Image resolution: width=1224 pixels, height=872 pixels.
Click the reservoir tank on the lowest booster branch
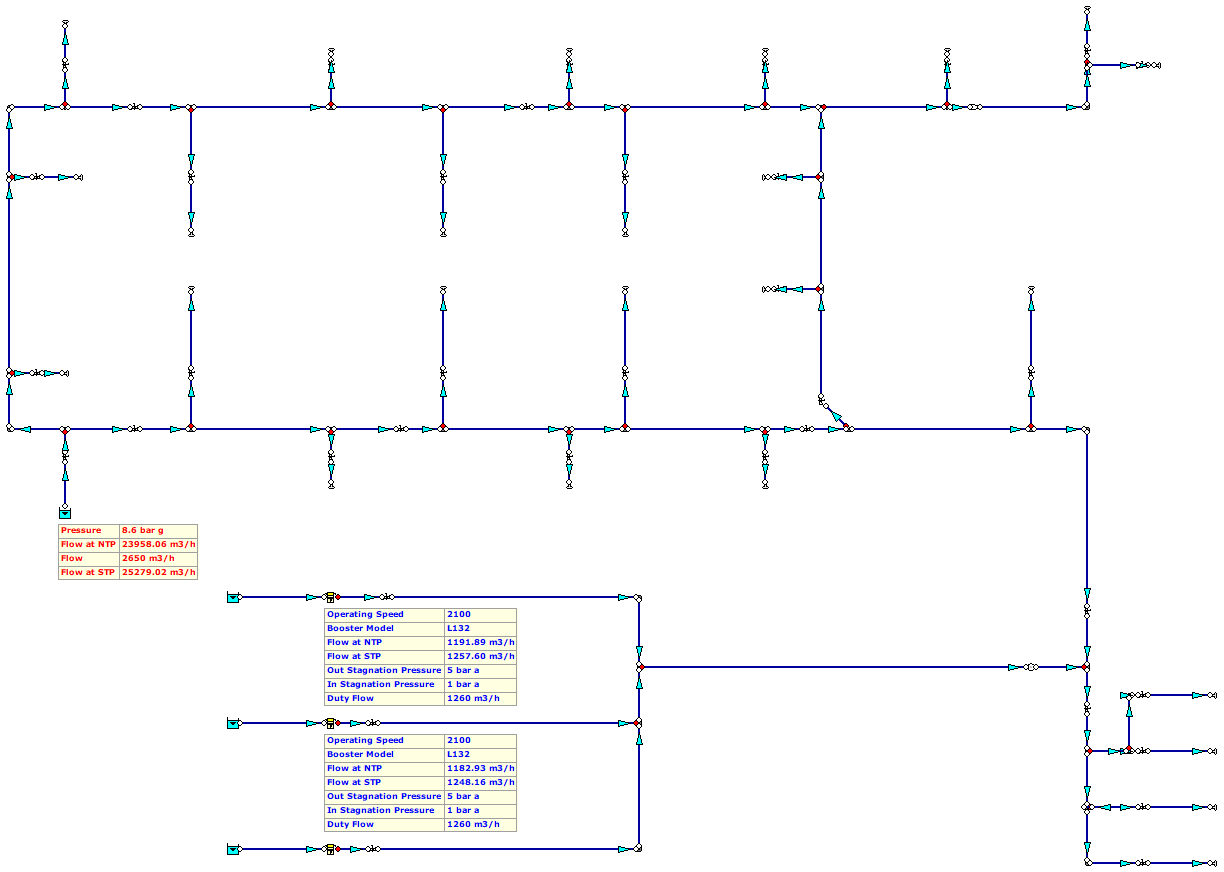233,848
